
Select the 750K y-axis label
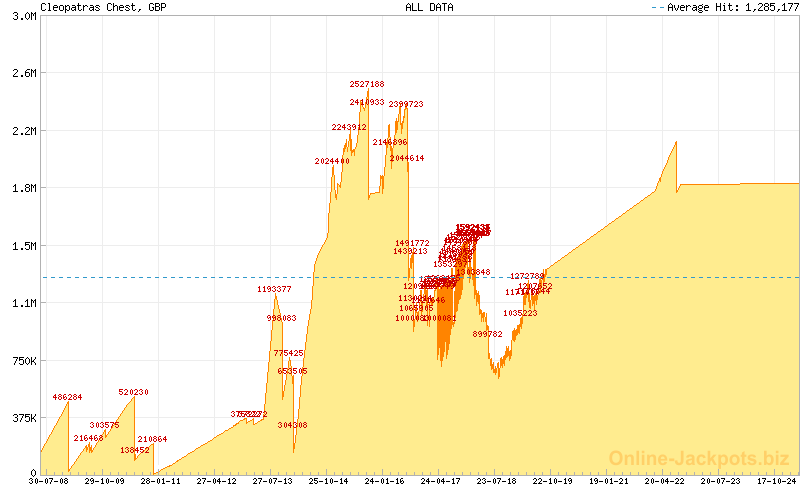coord(22,360)
